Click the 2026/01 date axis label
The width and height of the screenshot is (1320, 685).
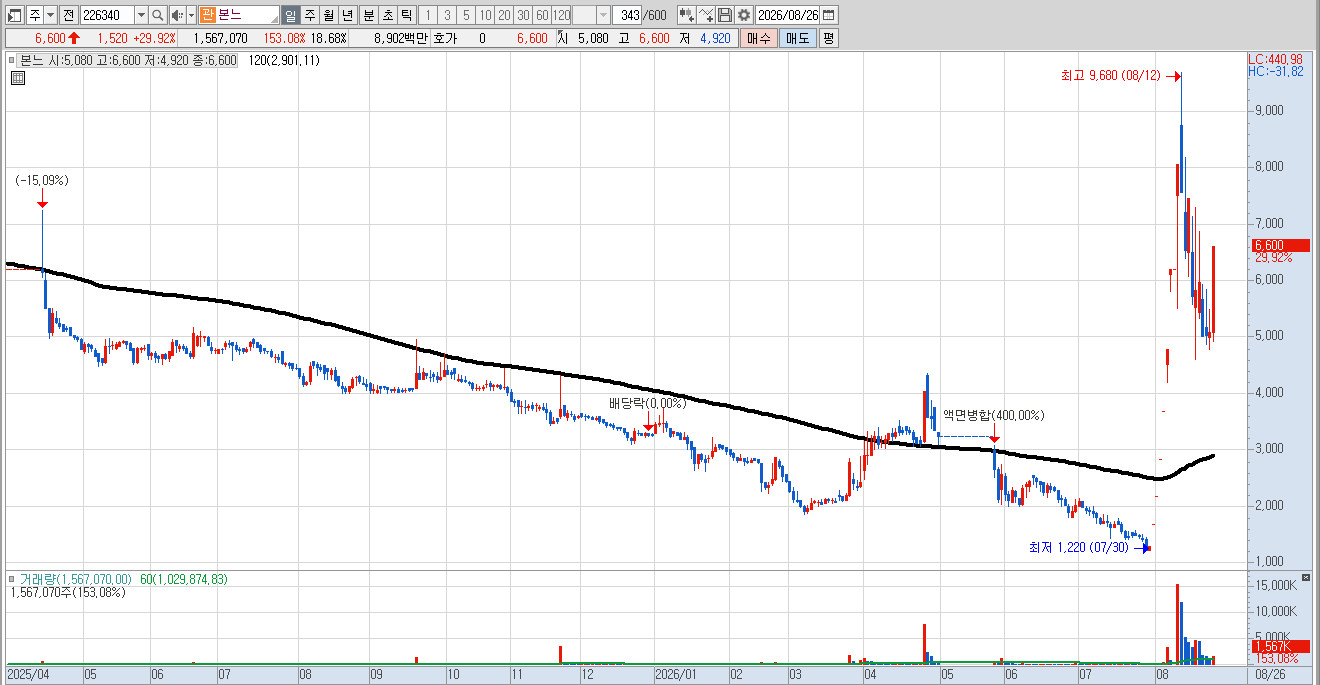tap(675, 675)
